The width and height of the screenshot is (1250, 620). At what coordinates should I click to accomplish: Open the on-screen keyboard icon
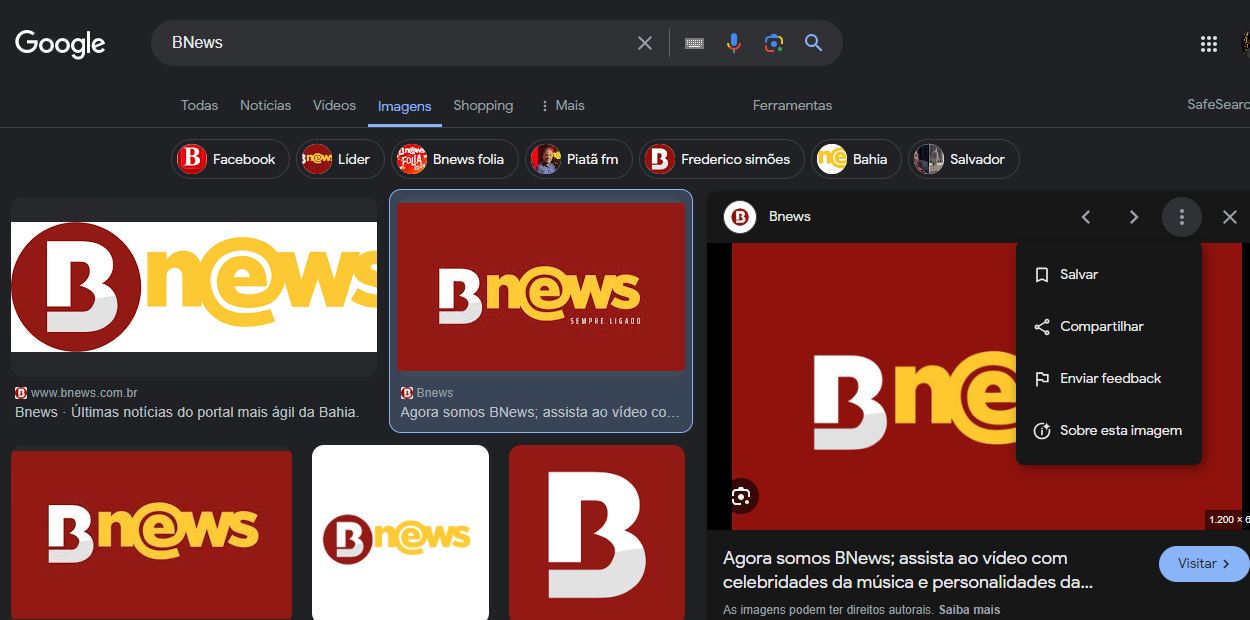tap(694, 43)
